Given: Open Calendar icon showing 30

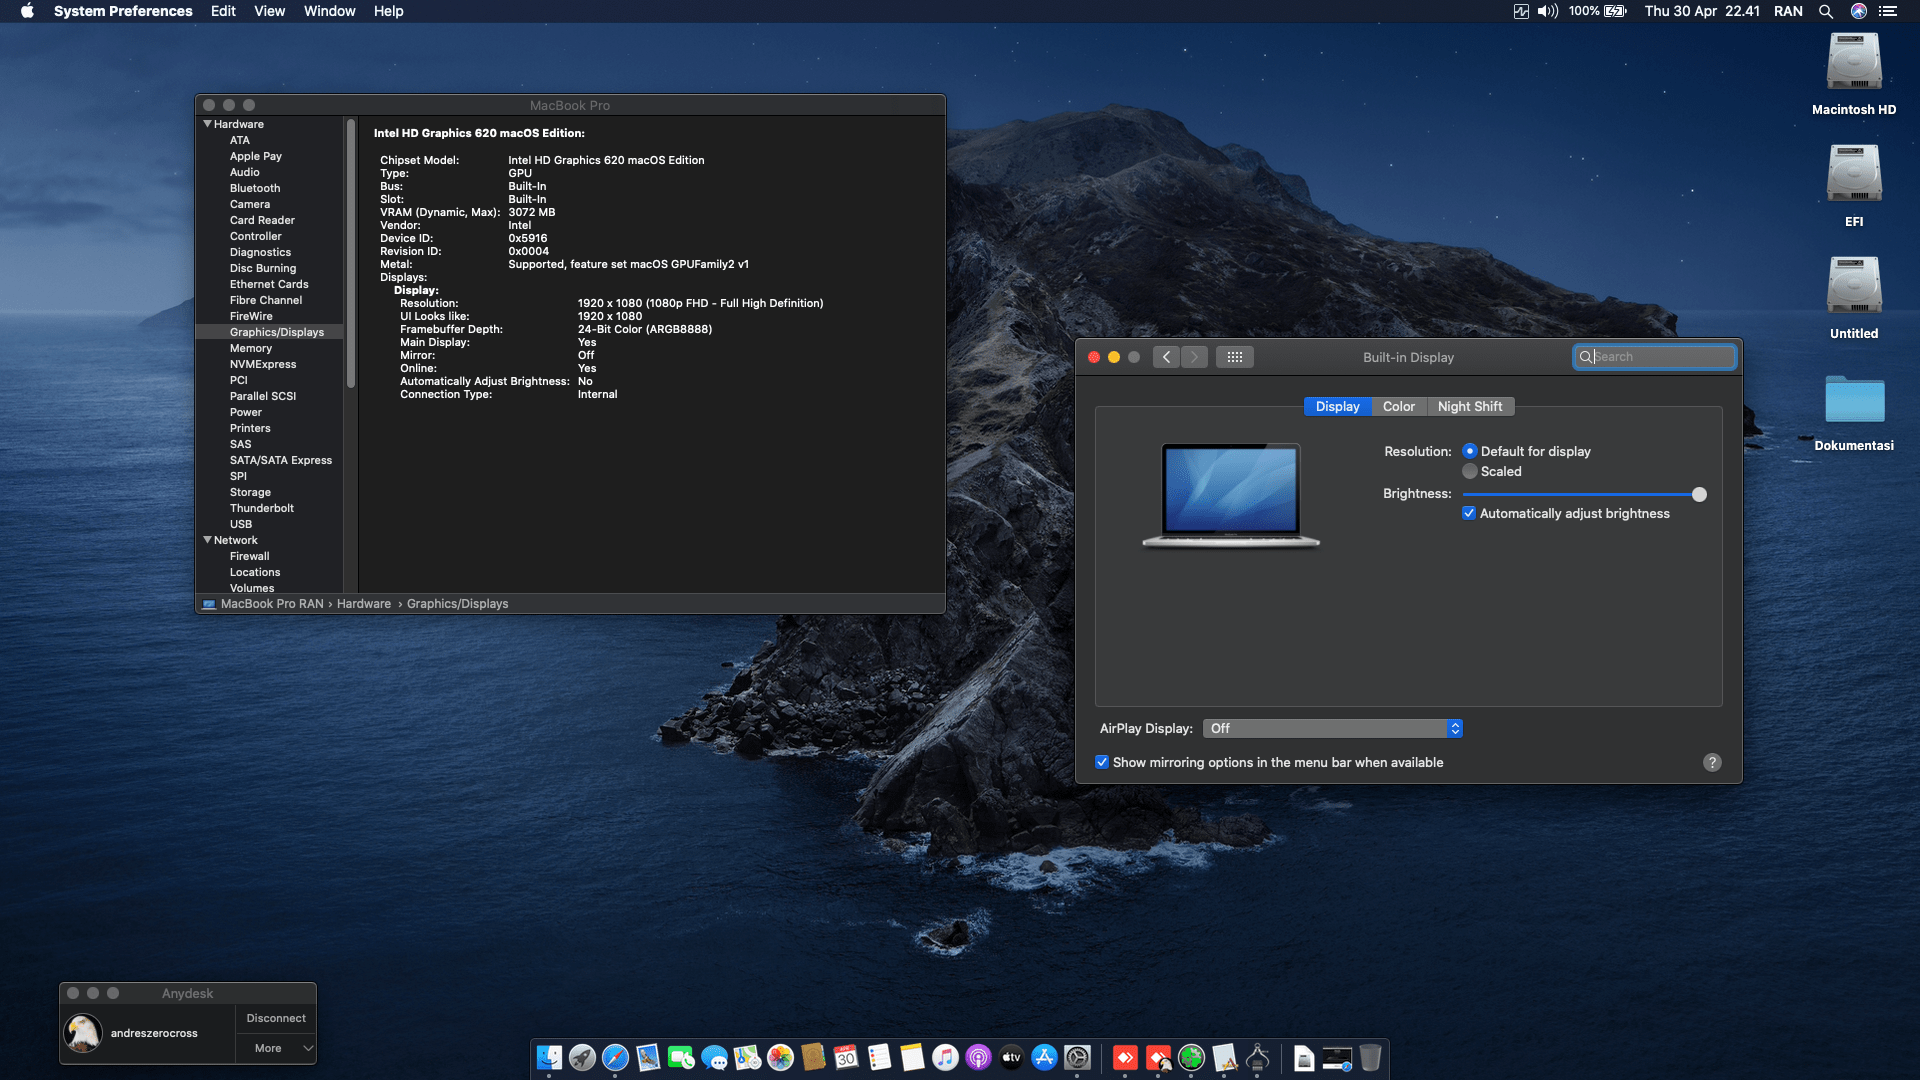Looking at the screenshot, I should coord(846,1057).
